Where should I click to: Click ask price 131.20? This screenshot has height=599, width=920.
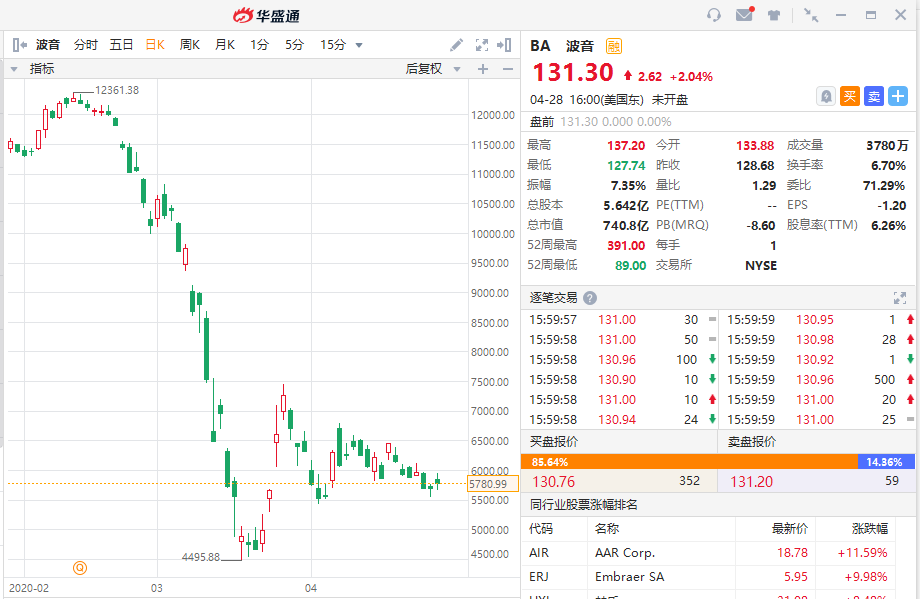752,482
